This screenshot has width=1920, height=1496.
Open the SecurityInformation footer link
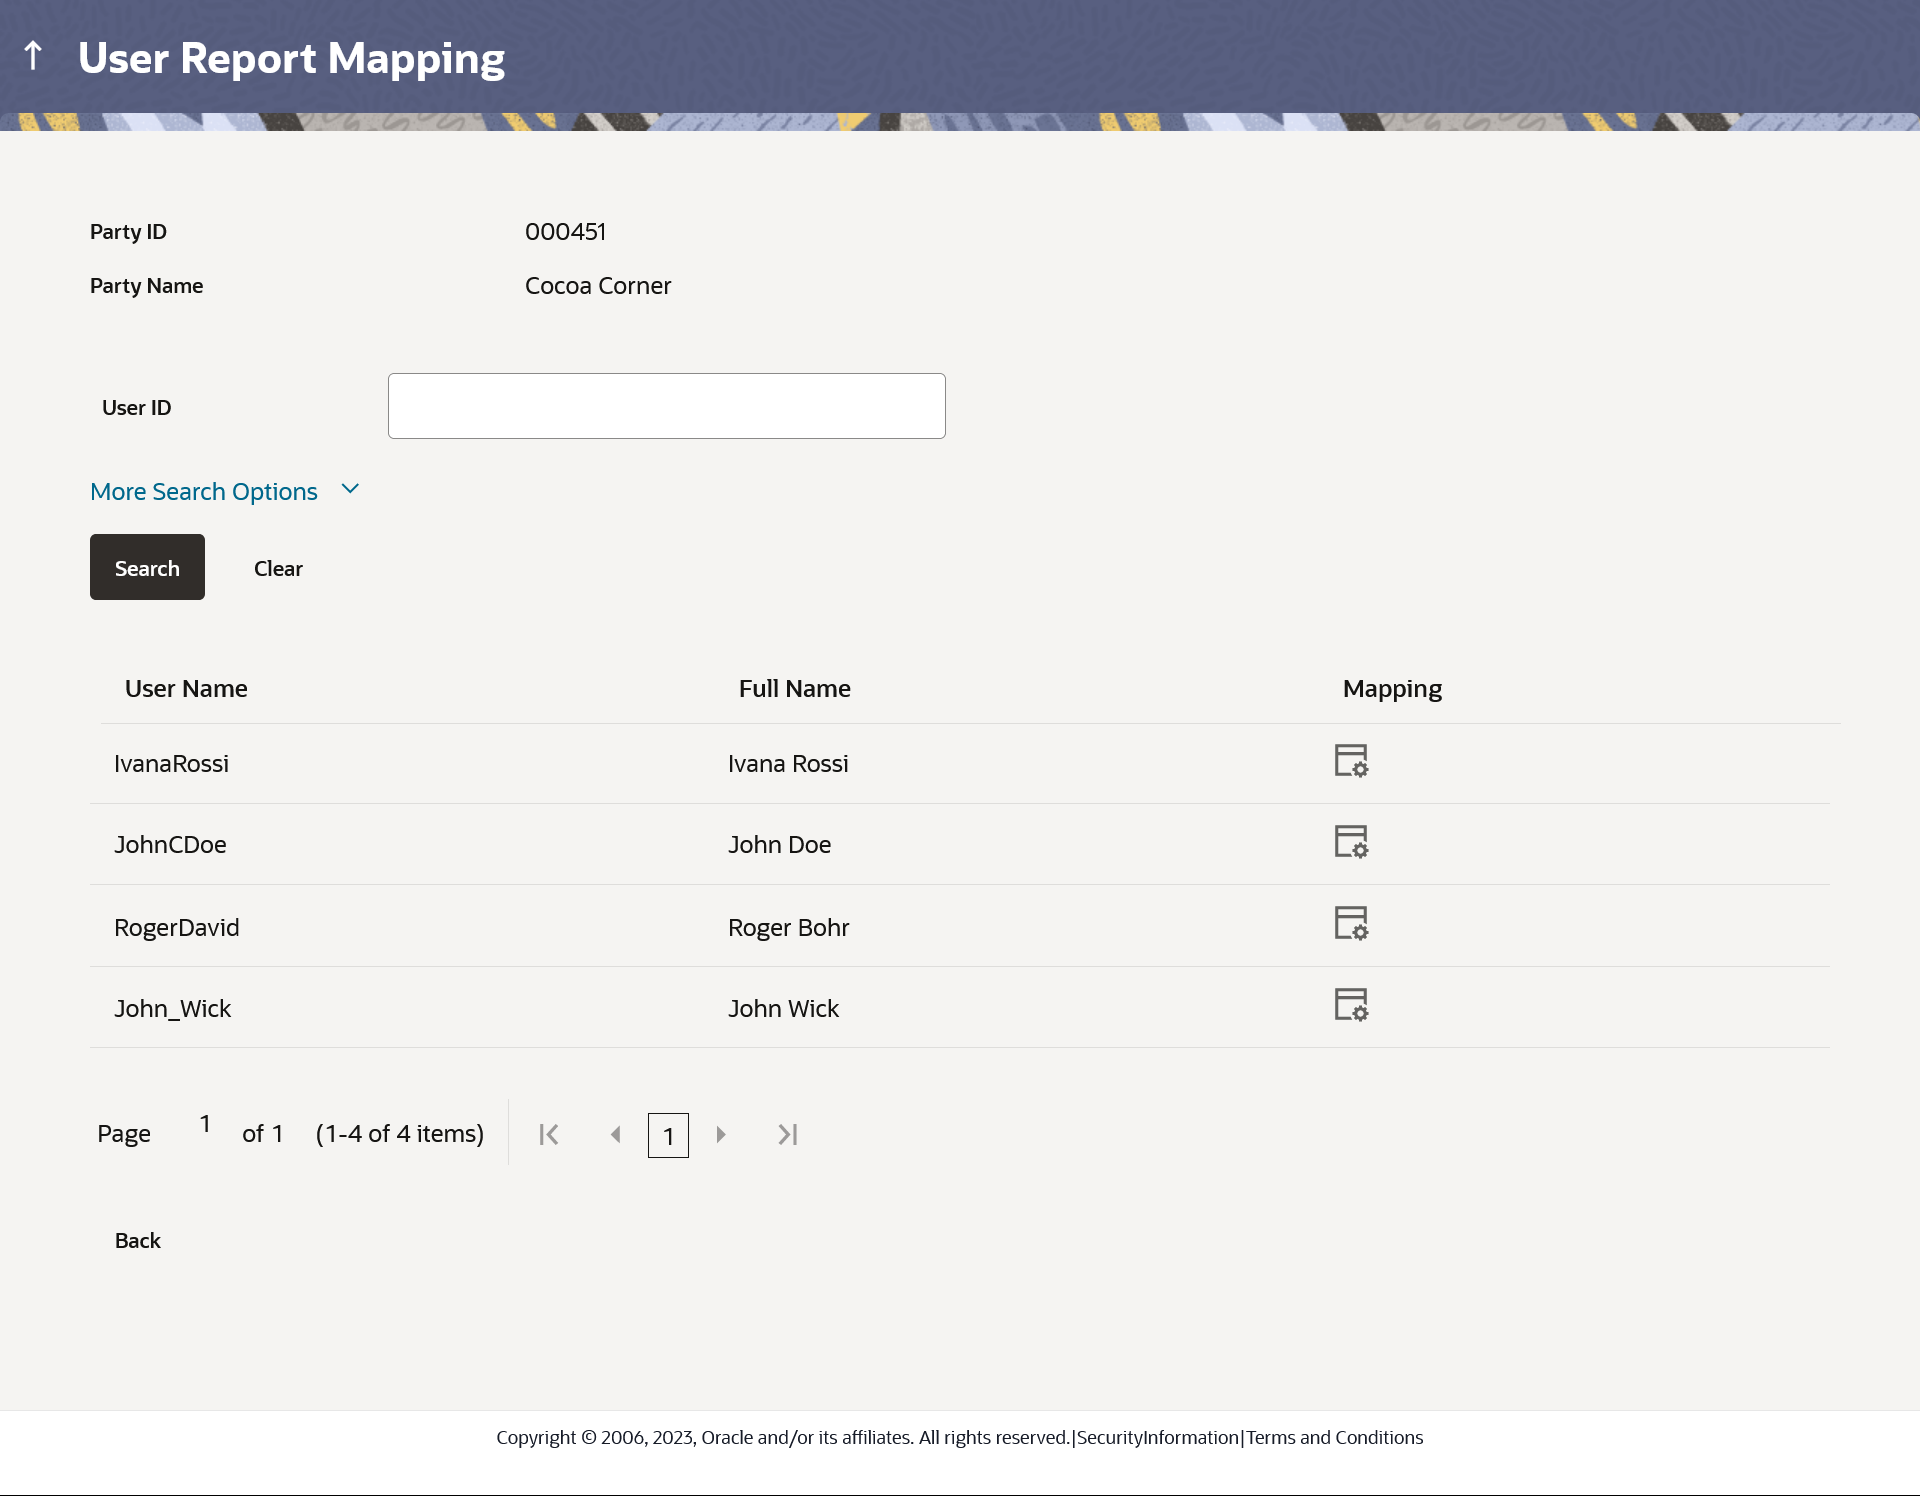tap(1158, 1437)
